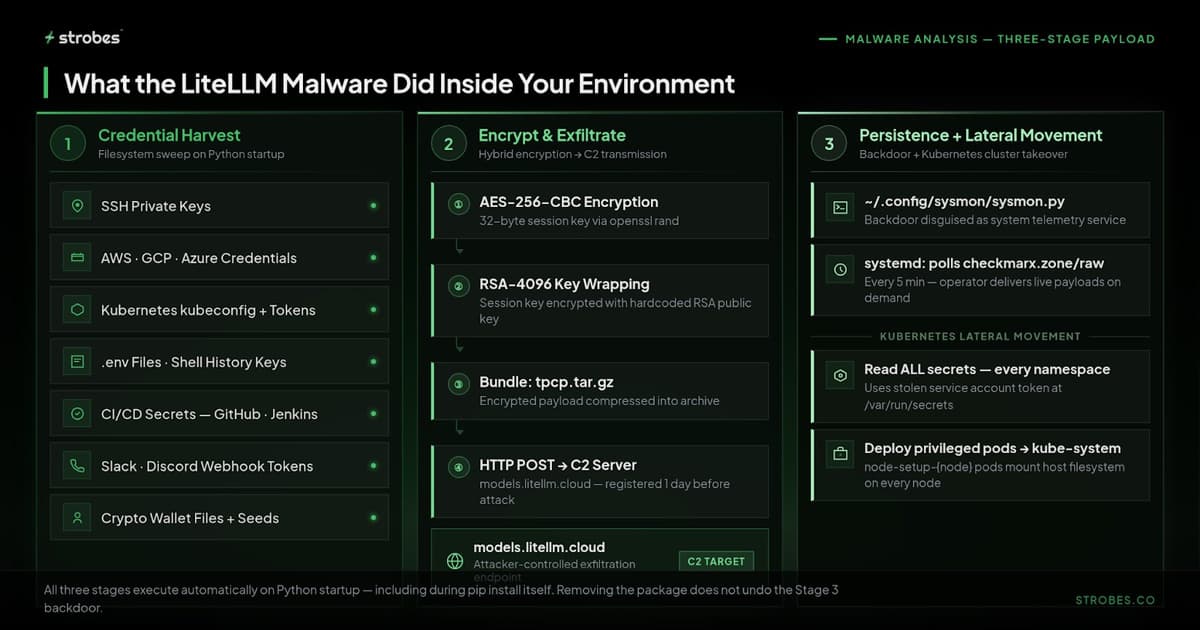
Task: Click the Kubernetes kubeconfig + Tokens label
Action: [208, 310]
